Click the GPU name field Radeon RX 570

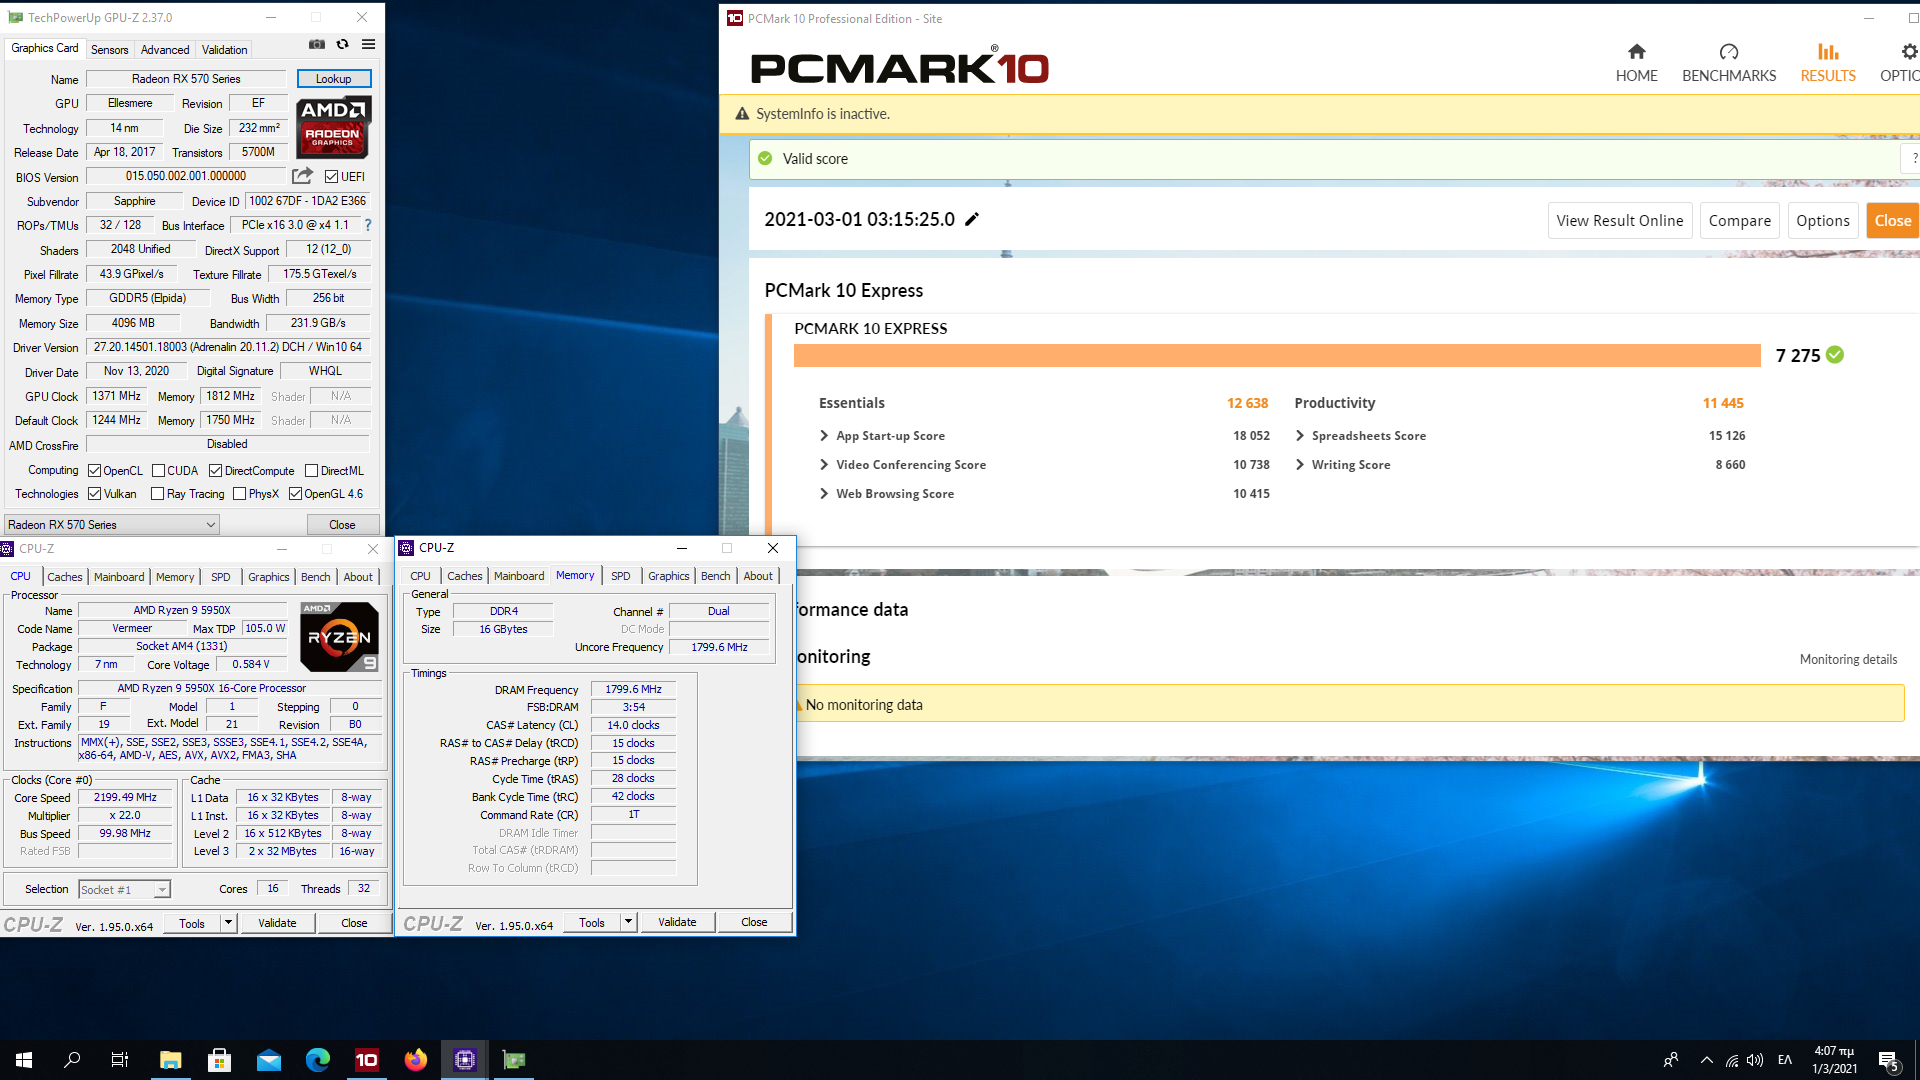coord(186,79)
